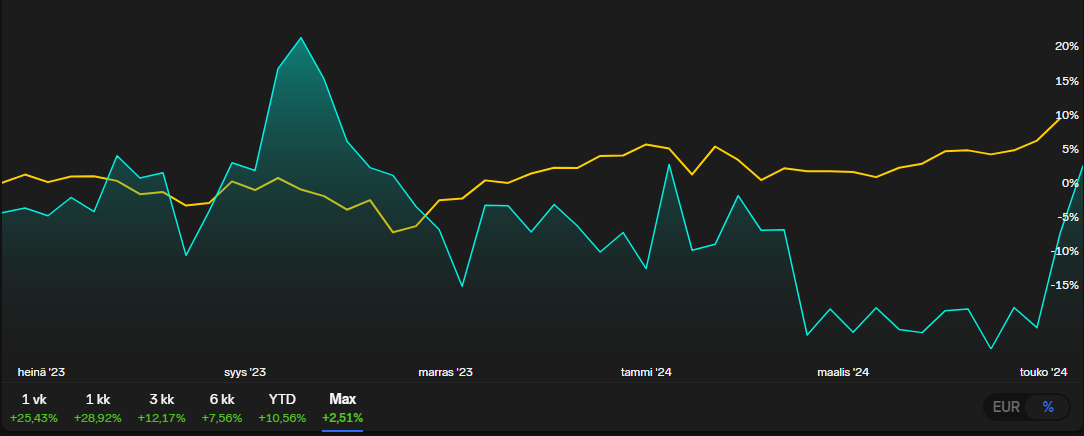Switch chart units to percent

[1048, 407]
